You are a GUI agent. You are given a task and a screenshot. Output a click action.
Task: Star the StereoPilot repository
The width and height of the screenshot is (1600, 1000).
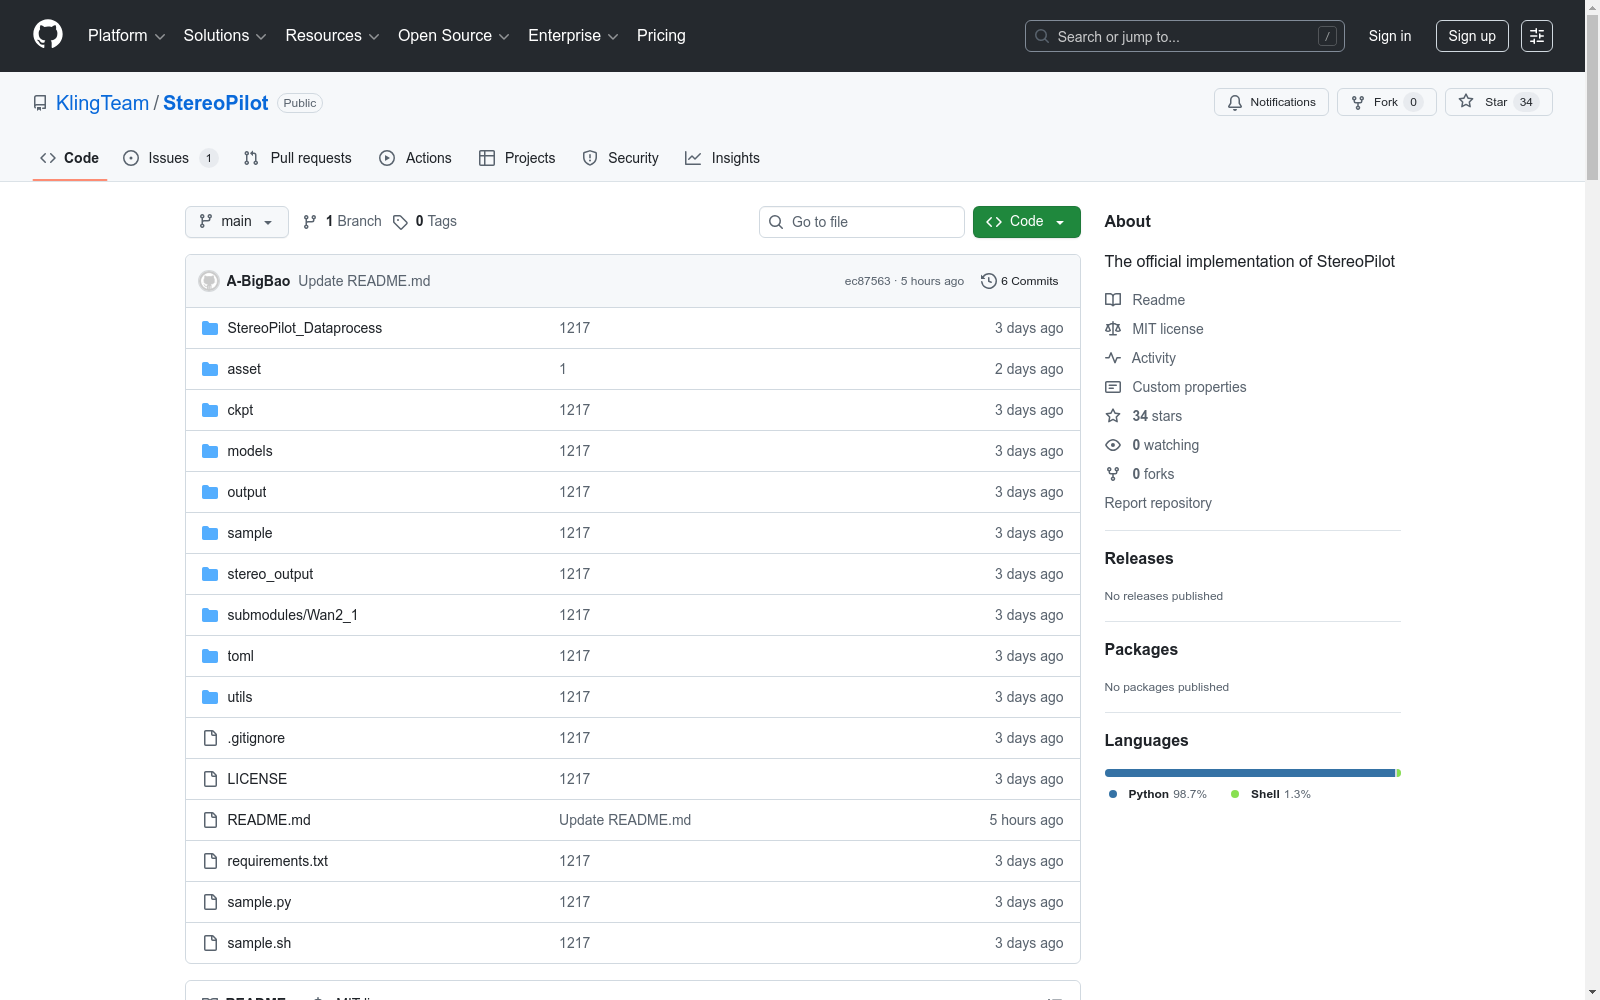[x=1498, y=102]
